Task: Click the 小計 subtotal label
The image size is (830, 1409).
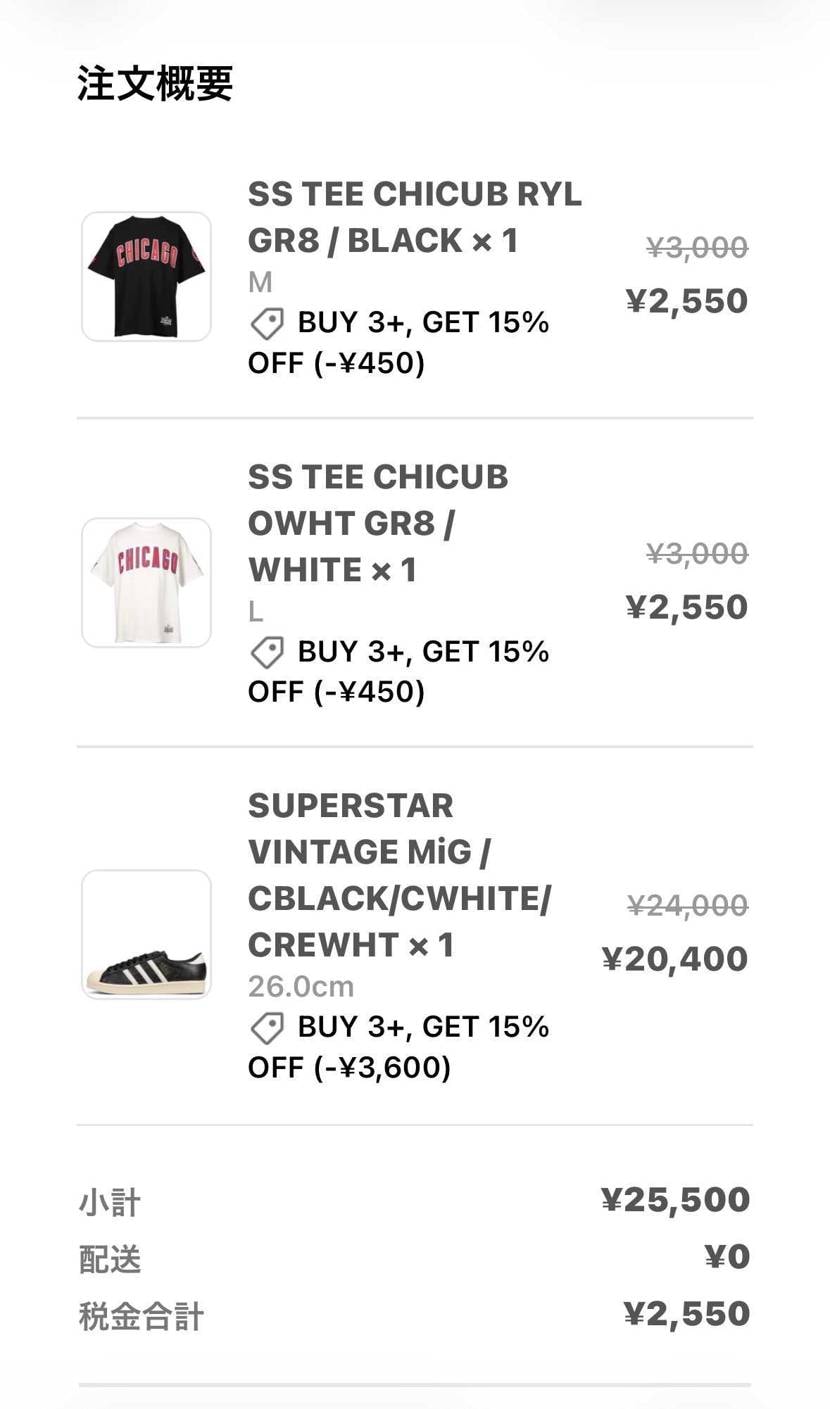Action: [109, 1202]
